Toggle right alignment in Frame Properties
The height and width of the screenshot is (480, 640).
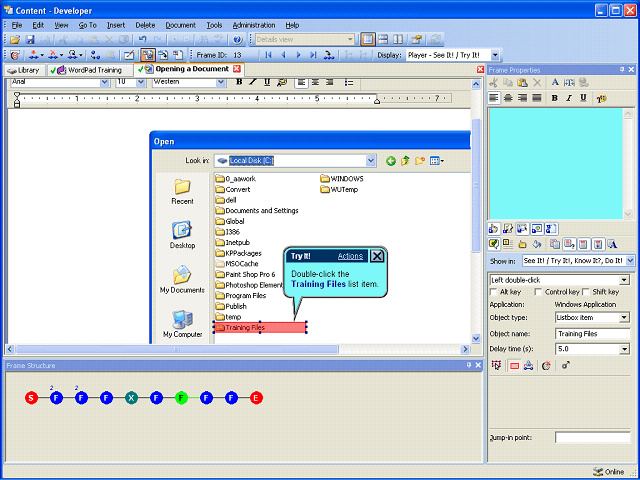pos(522,98)
